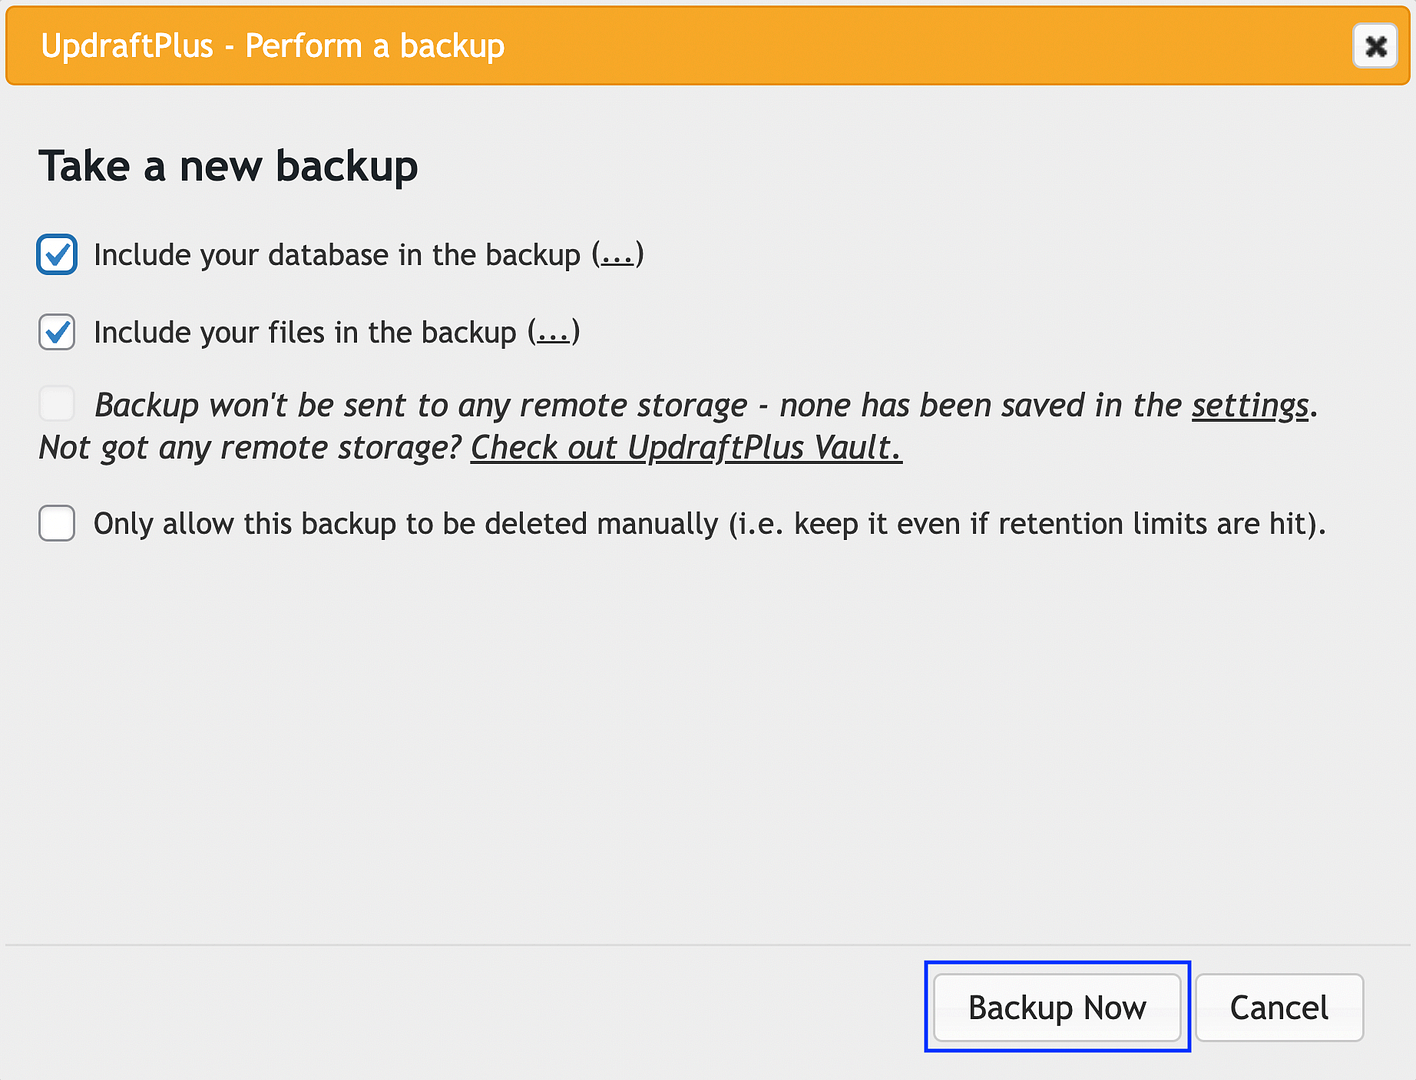Click the 'Take a new backup' heading area
The image size is (1416, 1080).
tap(228, 166)
